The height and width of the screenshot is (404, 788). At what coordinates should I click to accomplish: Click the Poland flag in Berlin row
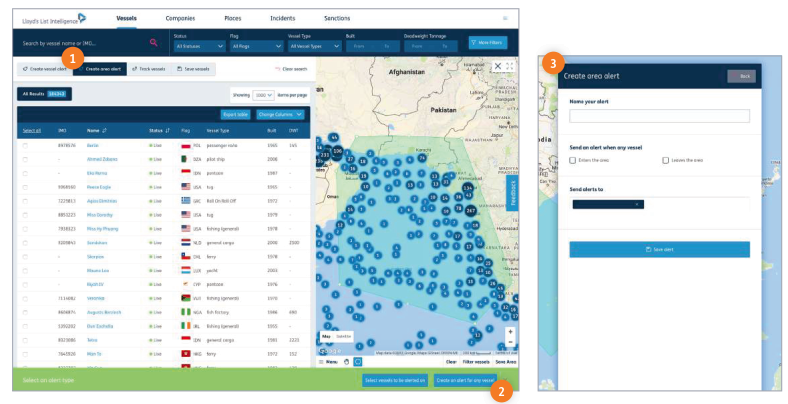click(186, 145)
